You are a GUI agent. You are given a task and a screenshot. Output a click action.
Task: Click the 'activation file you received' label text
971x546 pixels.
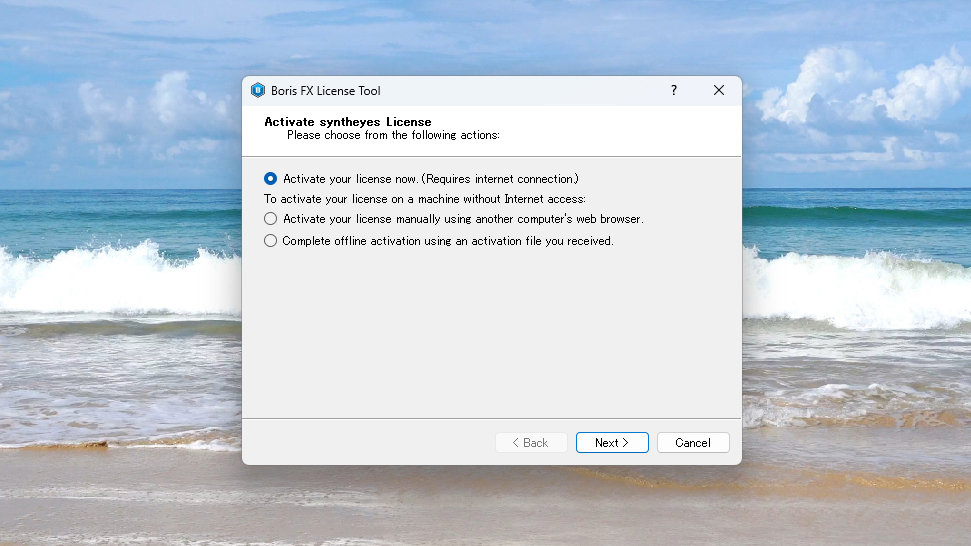tap(535, 241)
